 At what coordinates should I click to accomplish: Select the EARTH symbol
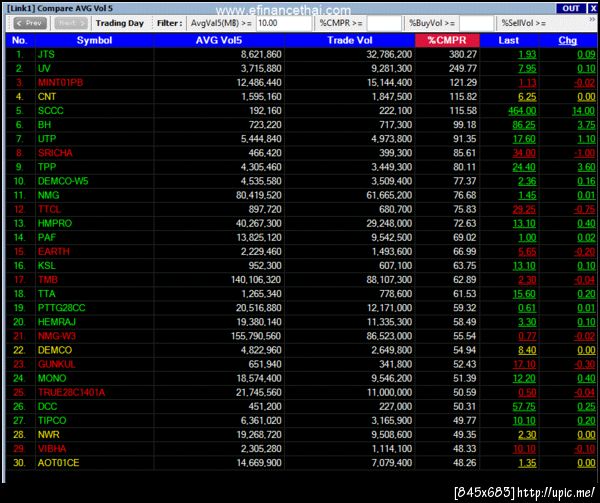click(x=54, y=252)
